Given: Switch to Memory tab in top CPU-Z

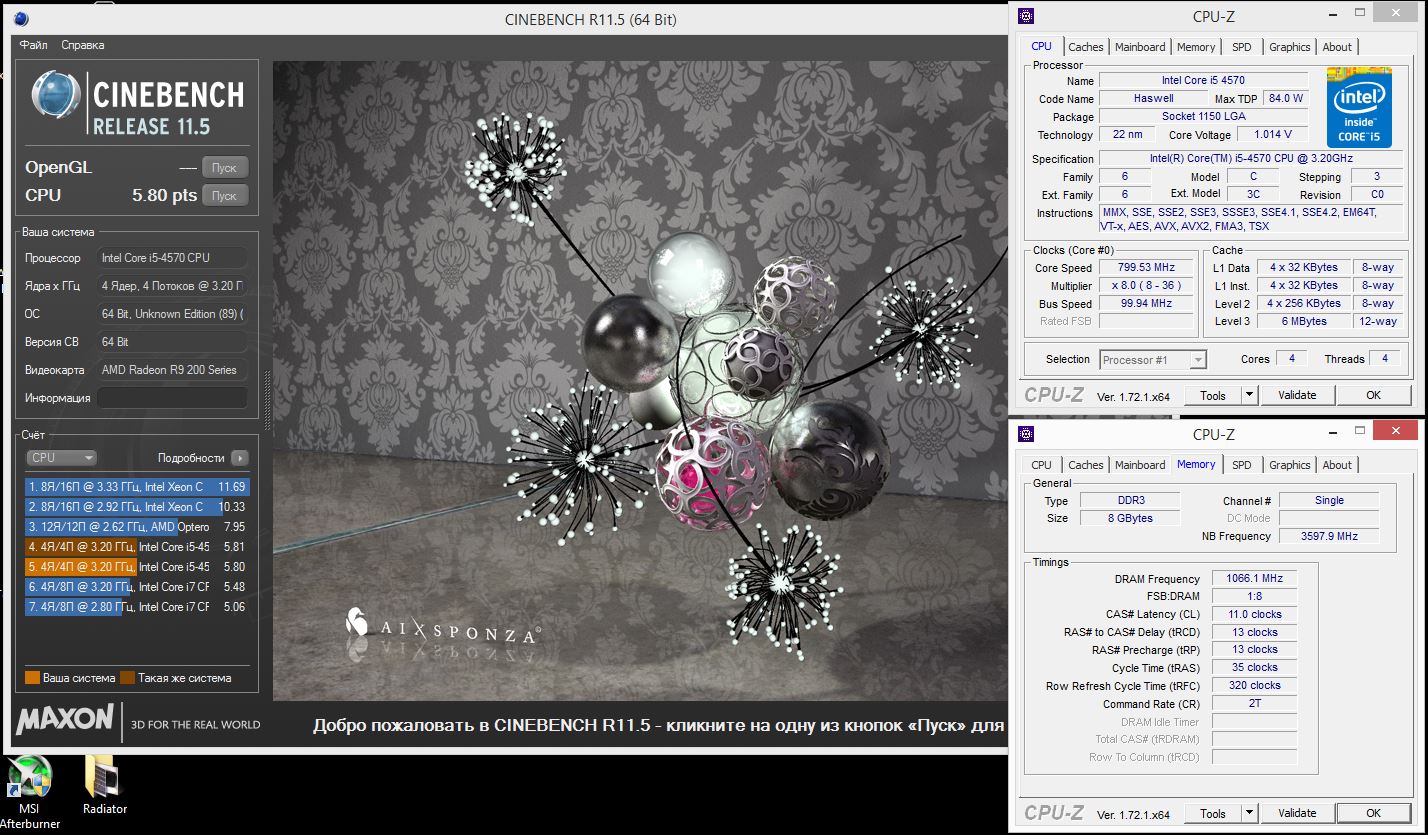Looking at the screenshot, I should click(x=1196, y=47).
